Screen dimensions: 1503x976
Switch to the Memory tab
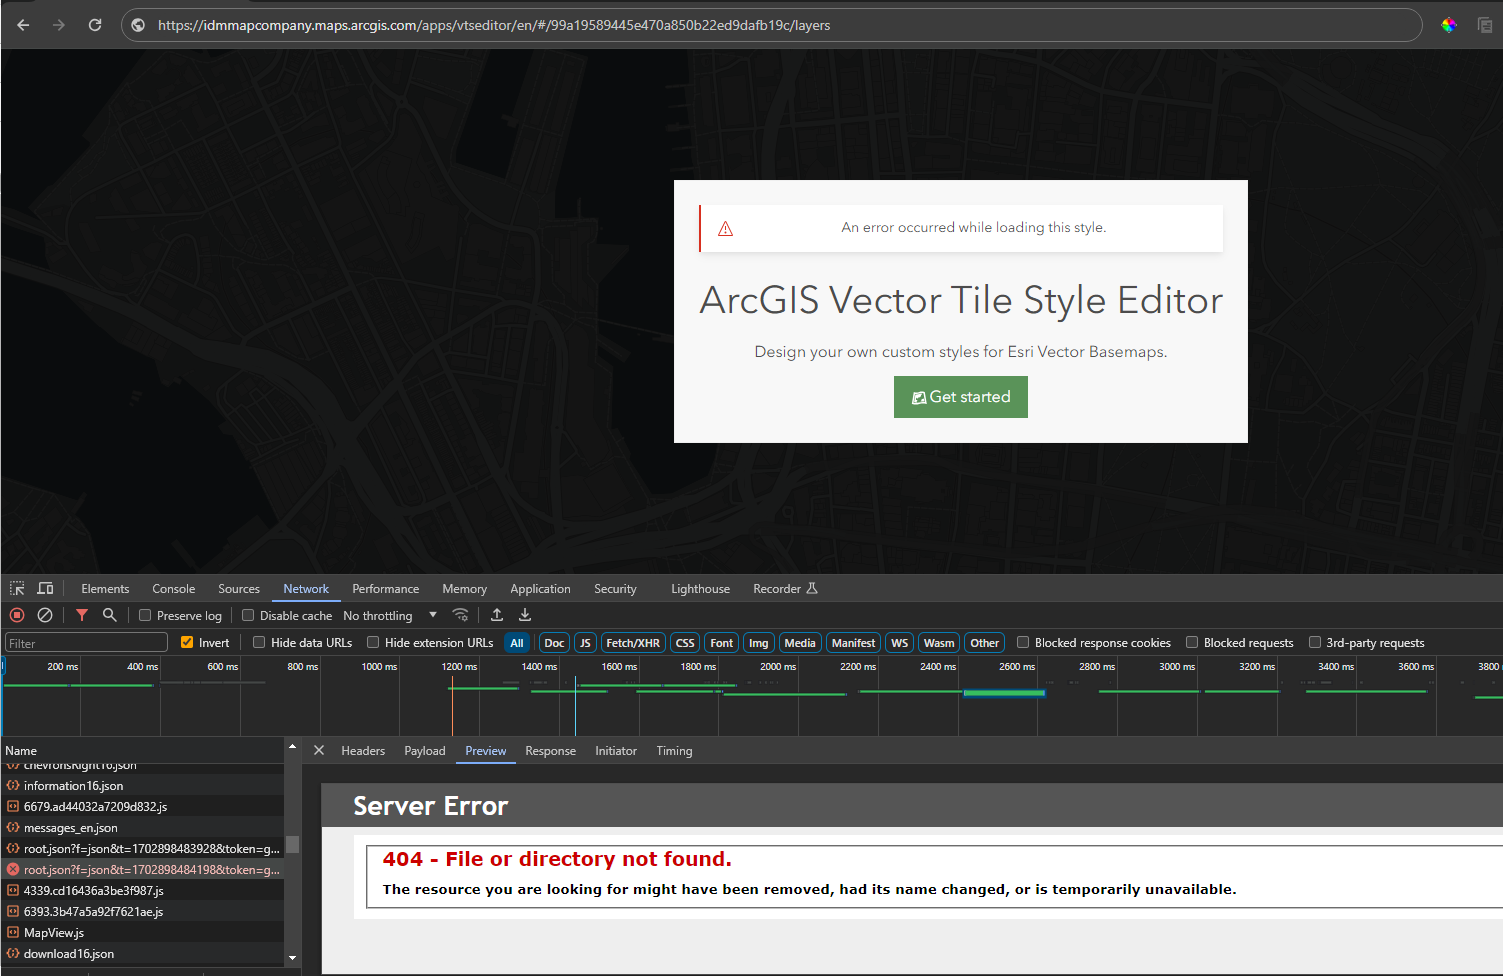pyautogui.click(x=465, y=589)
